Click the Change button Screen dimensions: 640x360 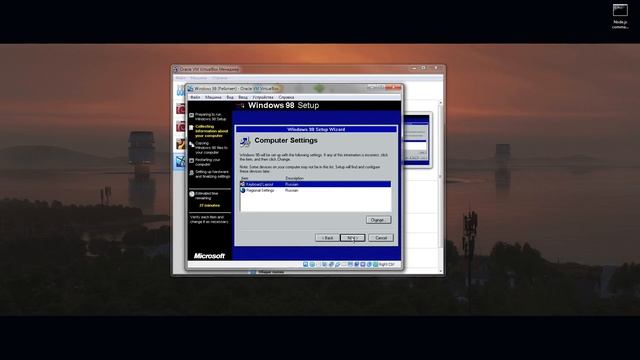378,220
